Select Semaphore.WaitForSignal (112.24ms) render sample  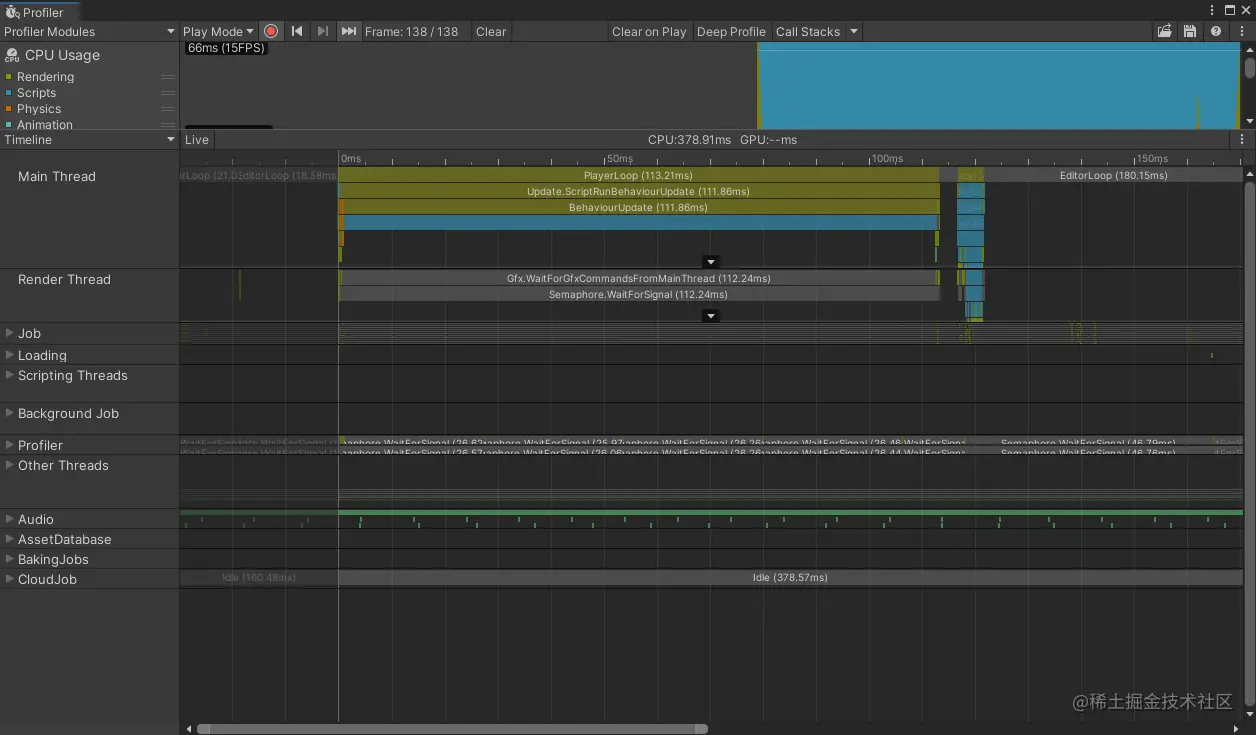click(x=639, y=294)
